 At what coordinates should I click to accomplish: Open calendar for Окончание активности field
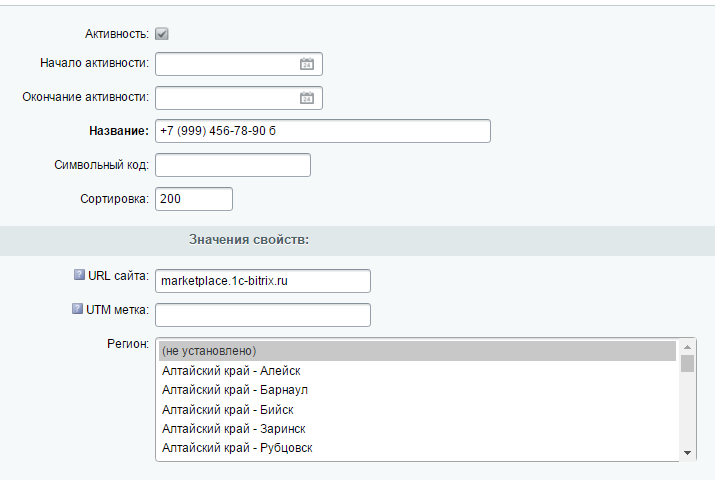(307, 98)
